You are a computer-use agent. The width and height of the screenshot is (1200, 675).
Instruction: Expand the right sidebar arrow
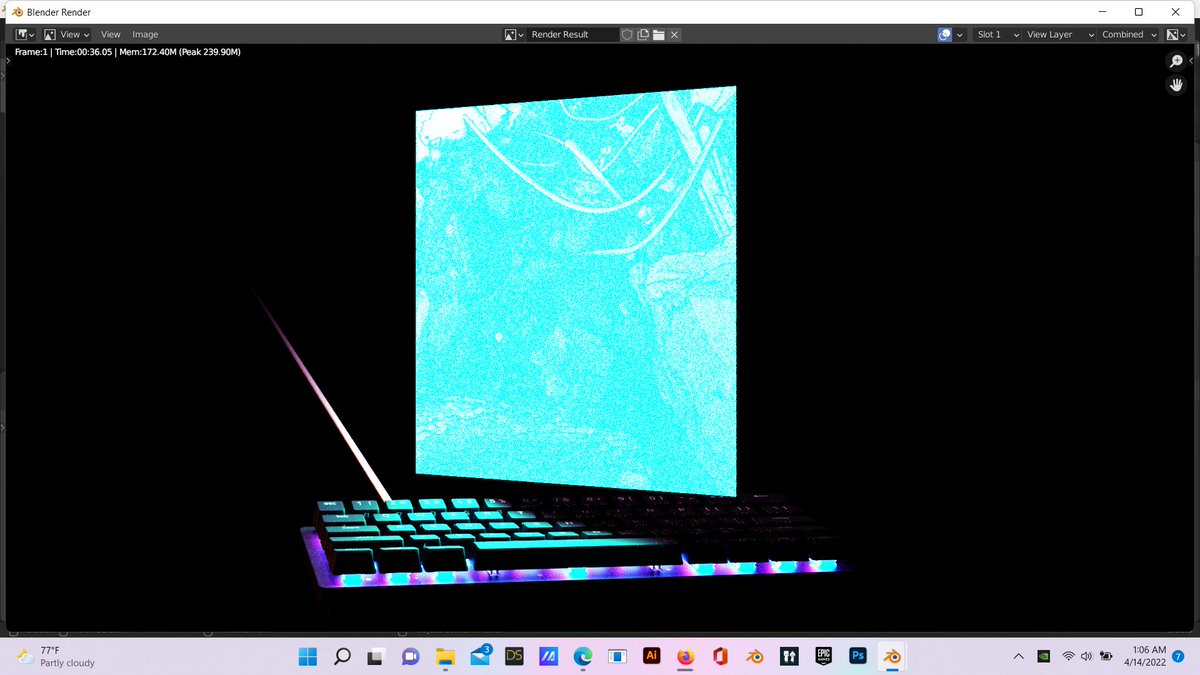[x=1192, y=62]
